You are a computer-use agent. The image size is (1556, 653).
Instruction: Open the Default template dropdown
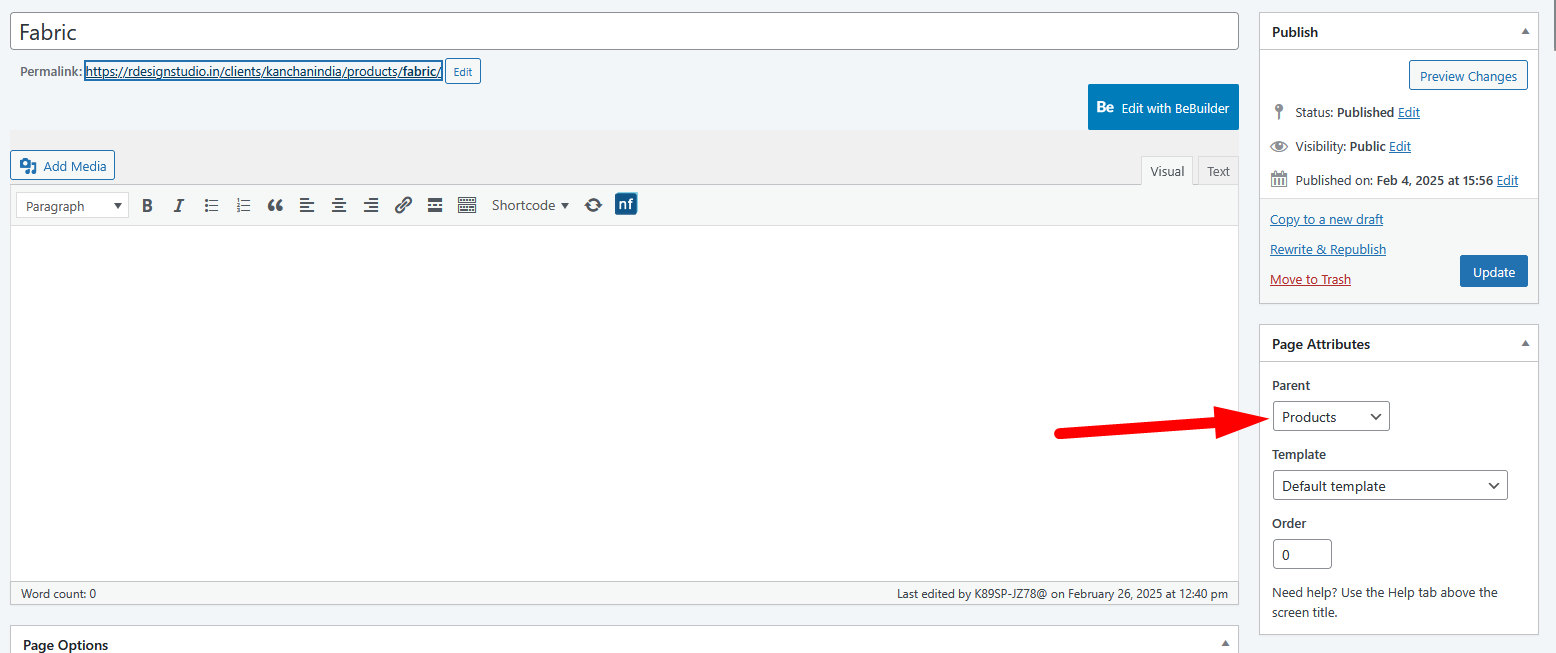click(x=1389, y=486)
